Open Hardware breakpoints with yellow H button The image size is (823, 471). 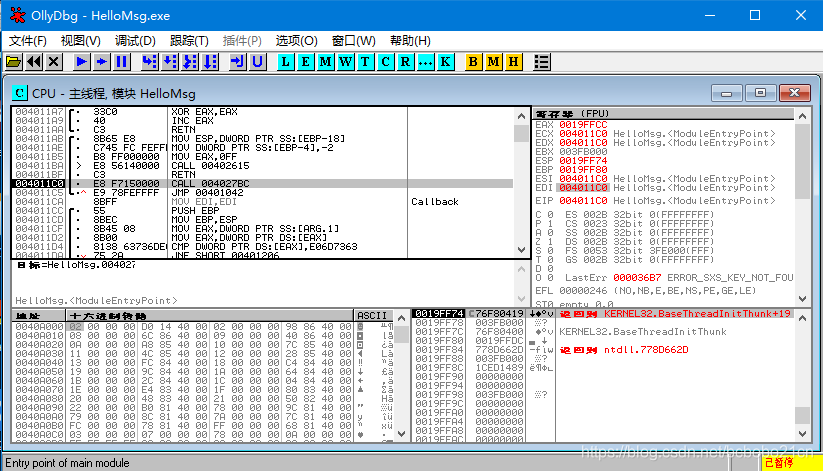513,62
